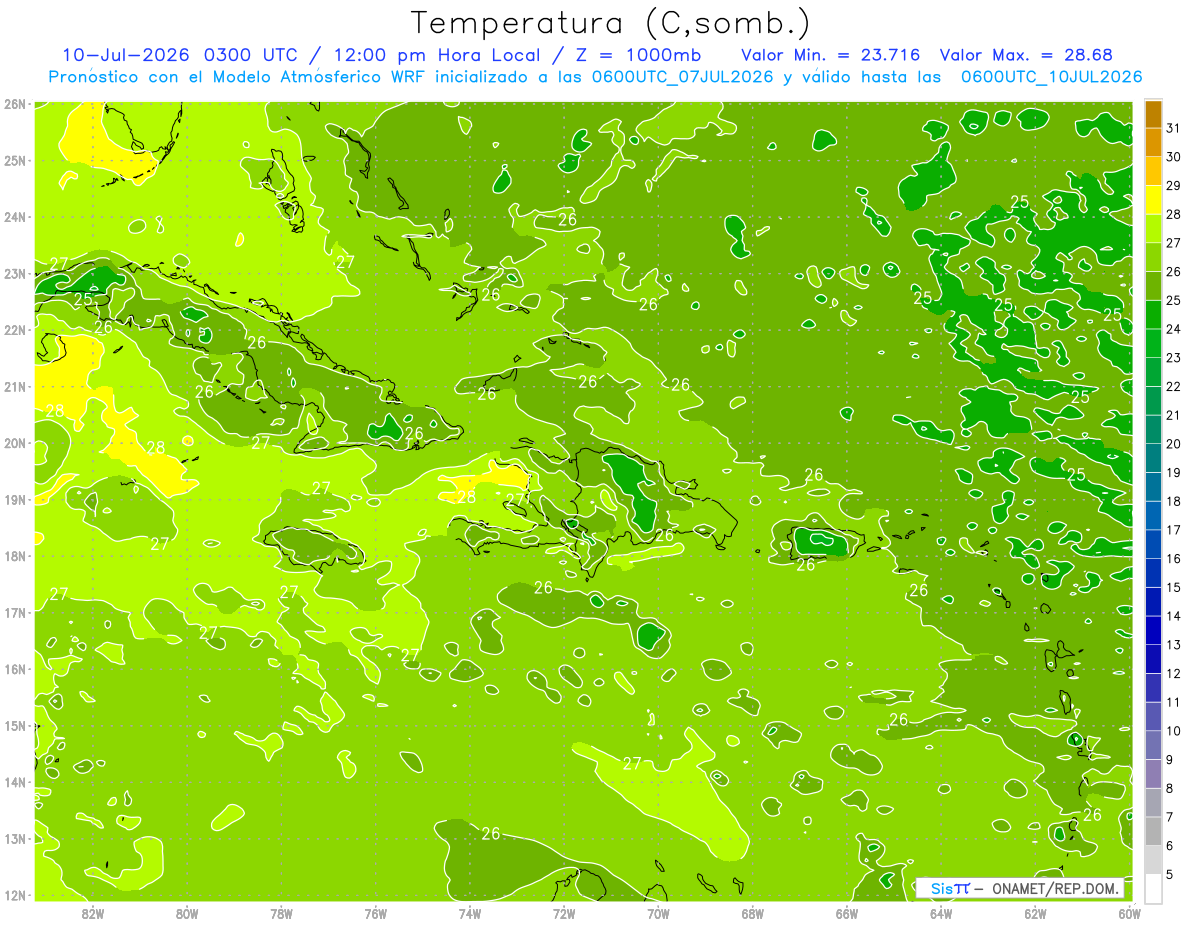Click the purple swatch between 9 and 10
This screenshot has height=927, width=1200.
(x=1153, y=745)
